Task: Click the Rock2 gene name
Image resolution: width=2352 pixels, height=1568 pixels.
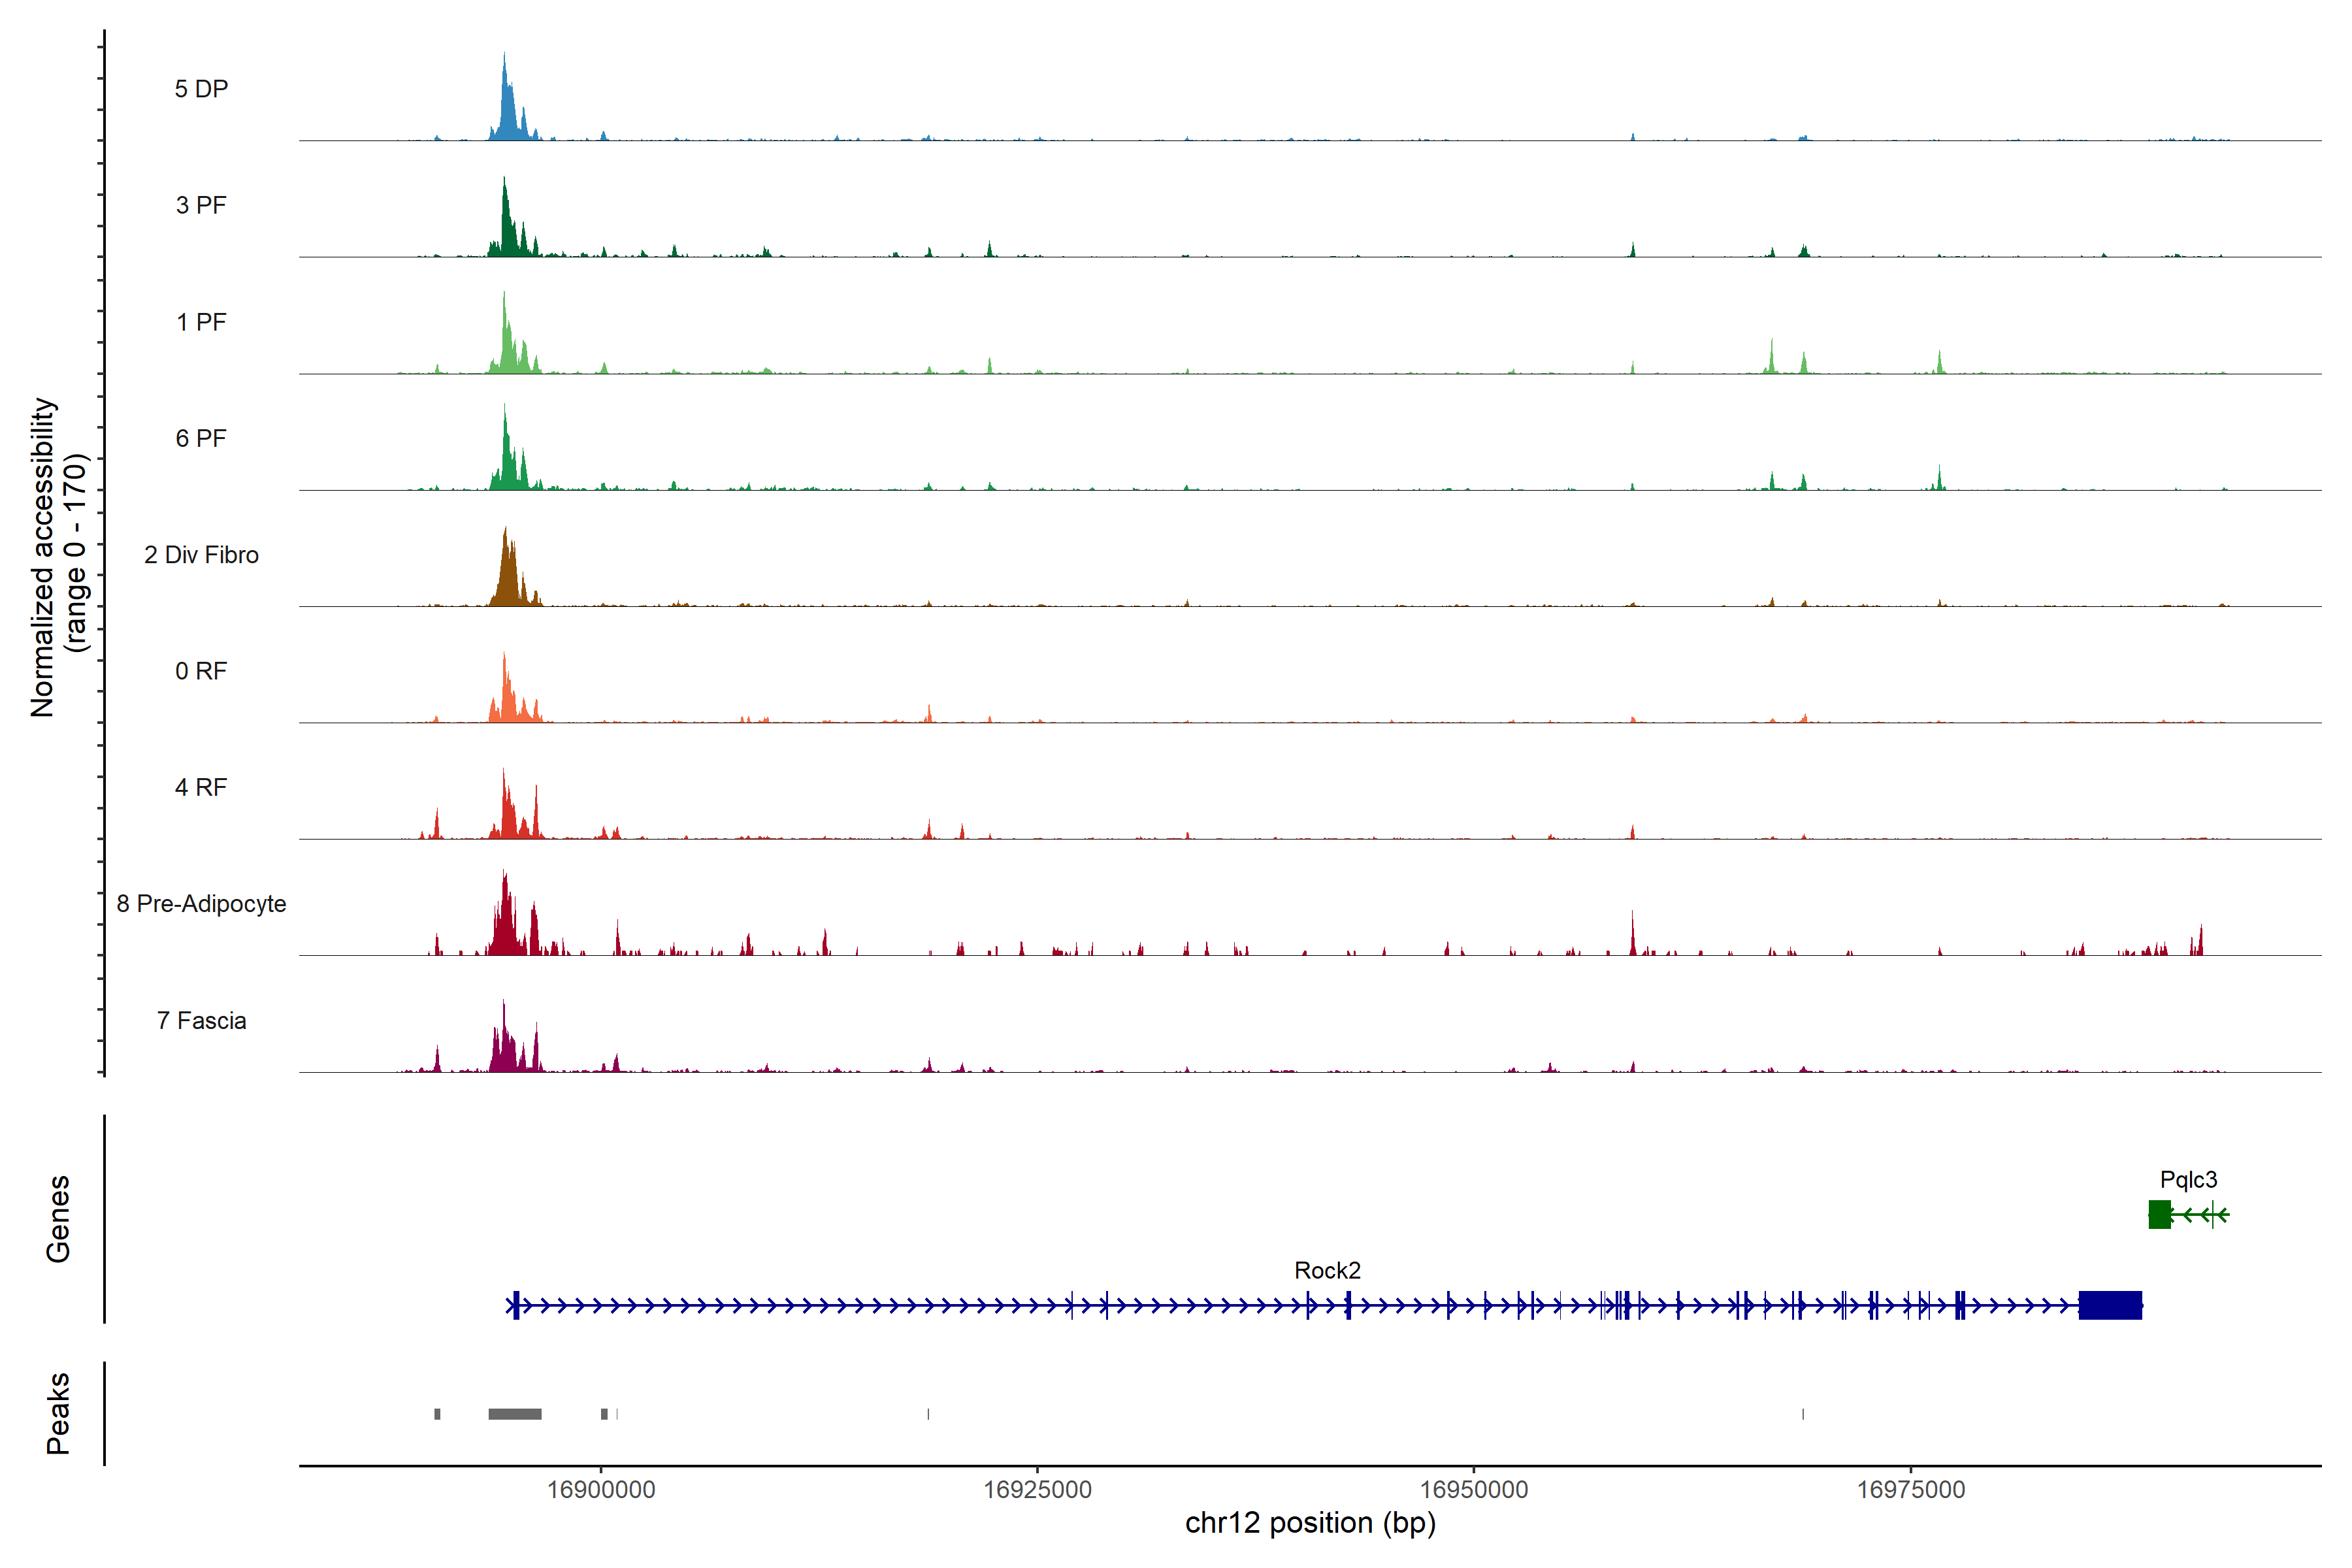Action: 1327,1270
